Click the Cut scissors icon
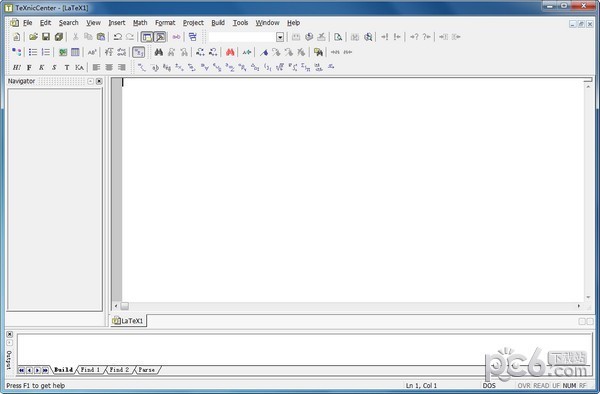This screenshot has width=600, height=394. coord(75,37)
